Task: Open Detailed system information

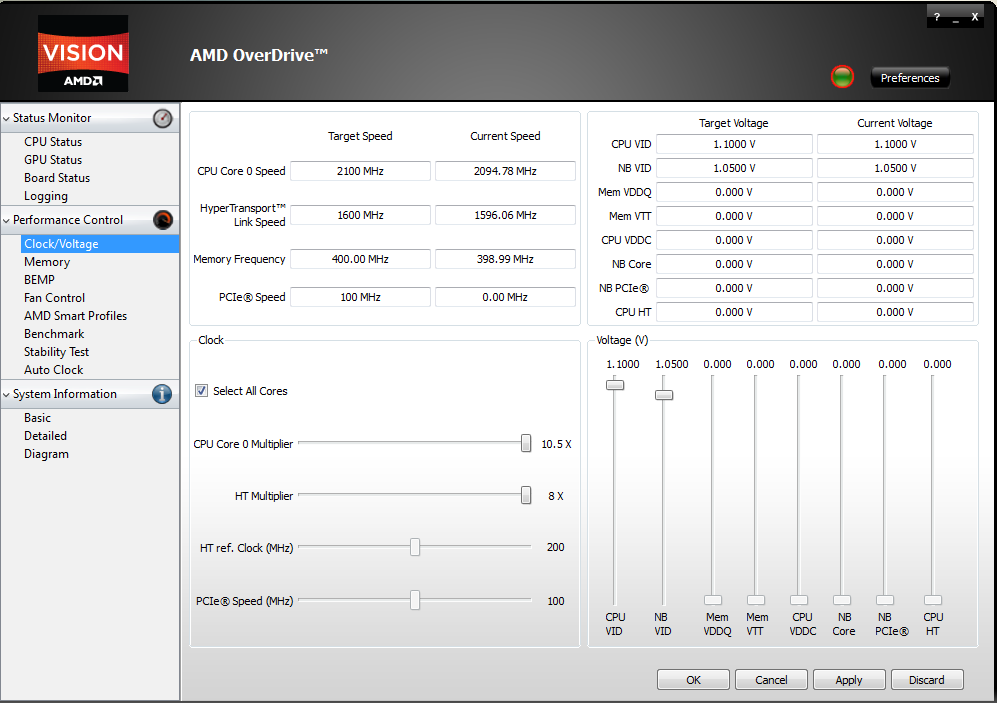Action: point(45,436)
